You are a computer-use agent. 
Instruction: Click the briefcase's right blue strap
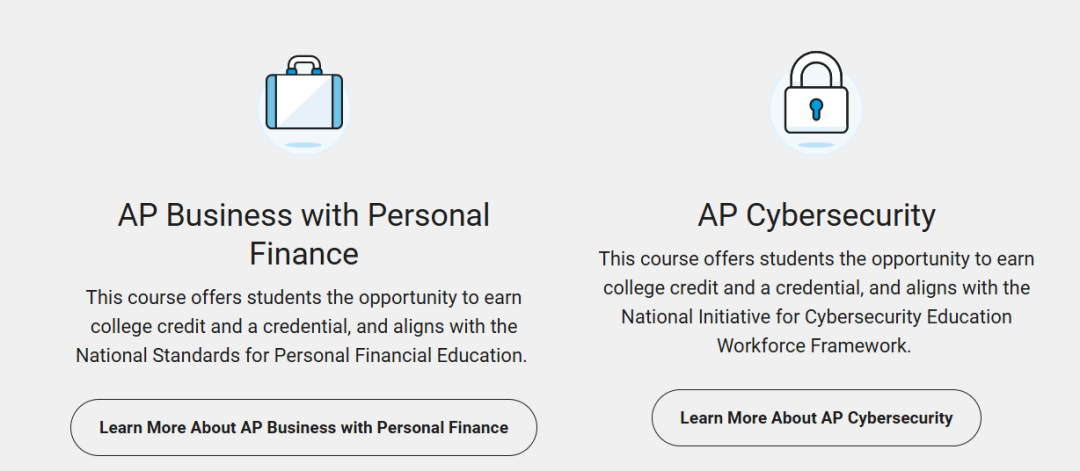point(336,102)
